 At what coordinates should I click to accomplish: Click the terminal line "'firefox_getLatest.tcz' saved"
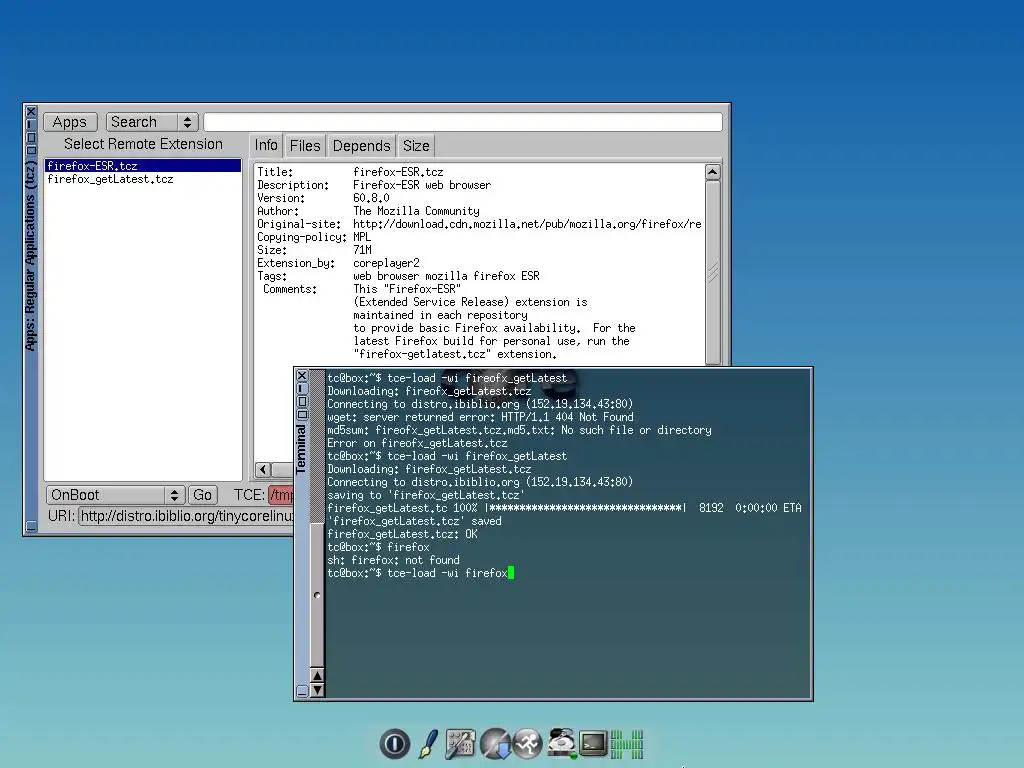(x=414, y=520)
